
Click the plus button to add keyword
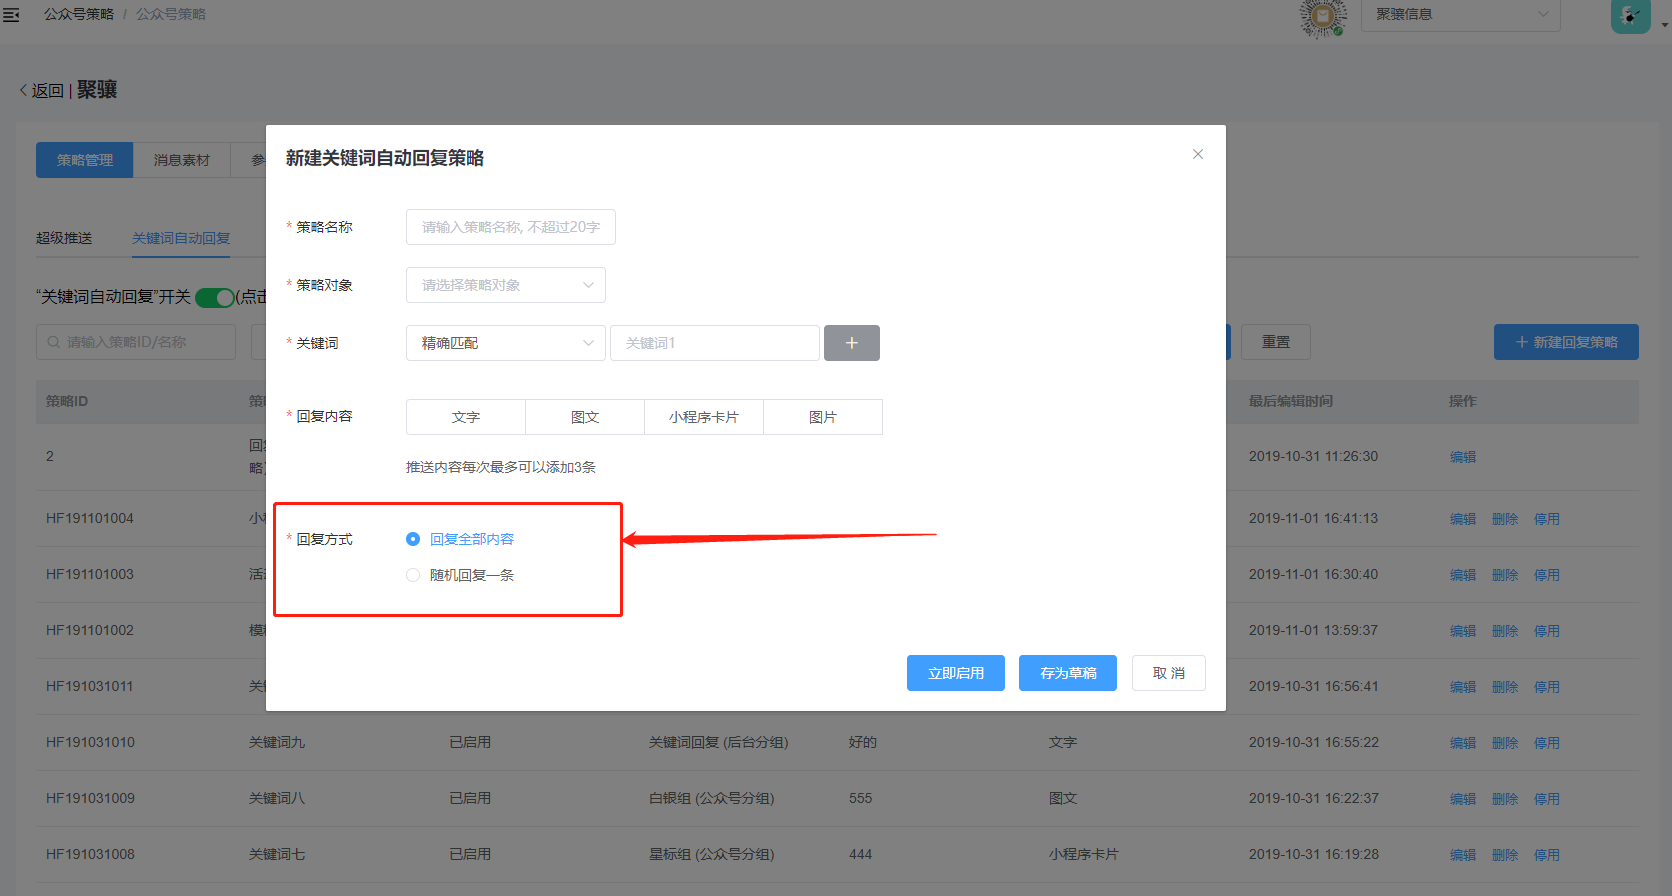[x=851, y=343]
